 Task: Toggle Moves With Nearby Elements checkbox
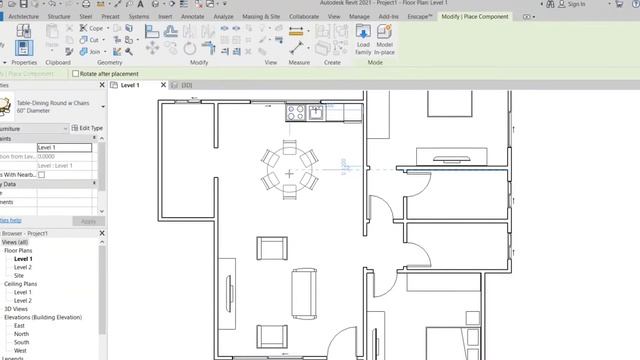41,175
